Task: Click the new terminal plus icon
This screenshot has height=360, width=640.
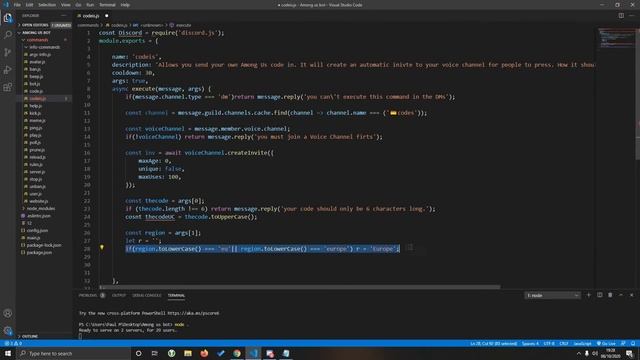Action: 589,295
